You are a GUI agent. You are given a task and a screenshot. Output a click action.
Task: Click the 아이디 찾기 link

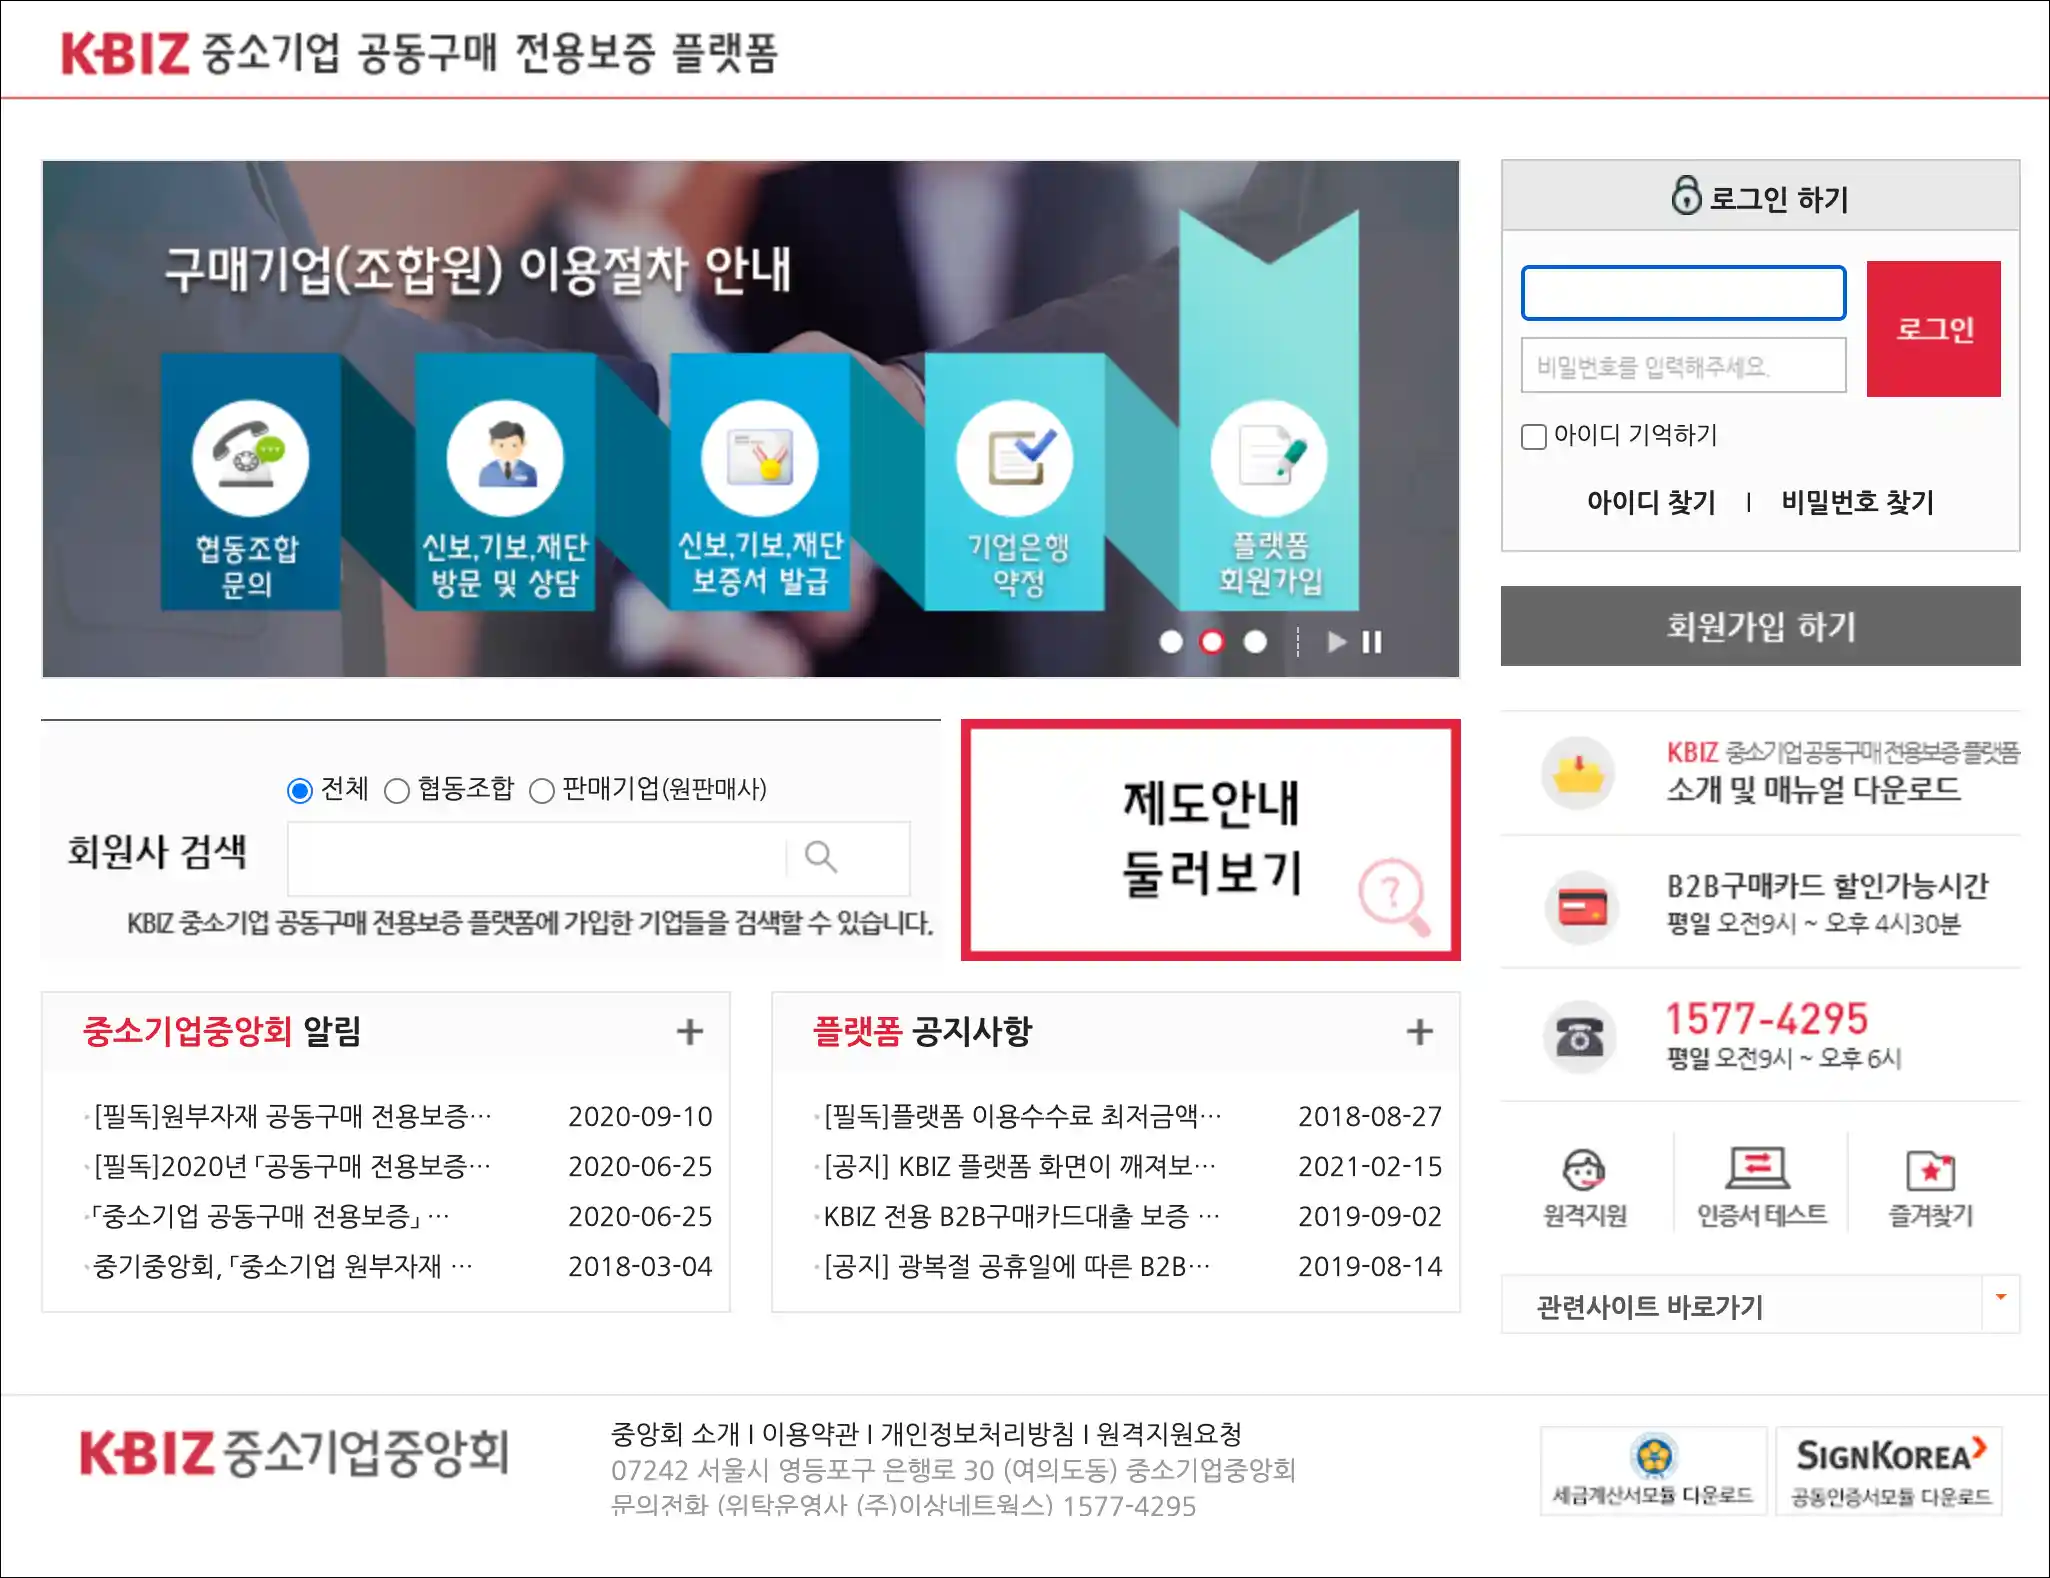[1651, 502]
